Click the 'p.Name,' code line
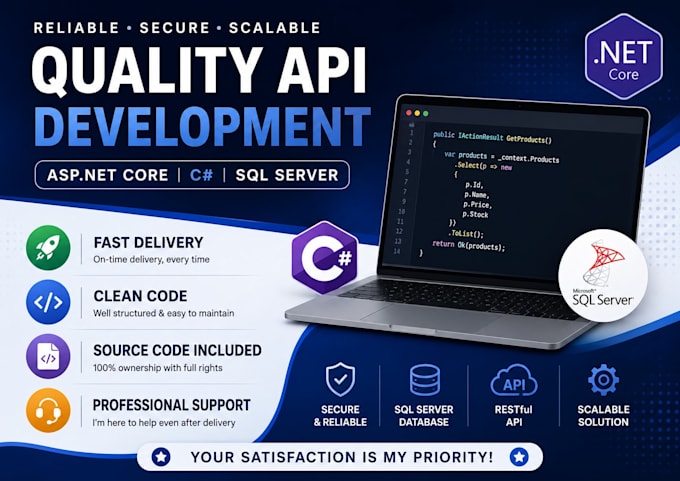Image resolution: width=680 pixels, height=481 pixels. (476, 195)
